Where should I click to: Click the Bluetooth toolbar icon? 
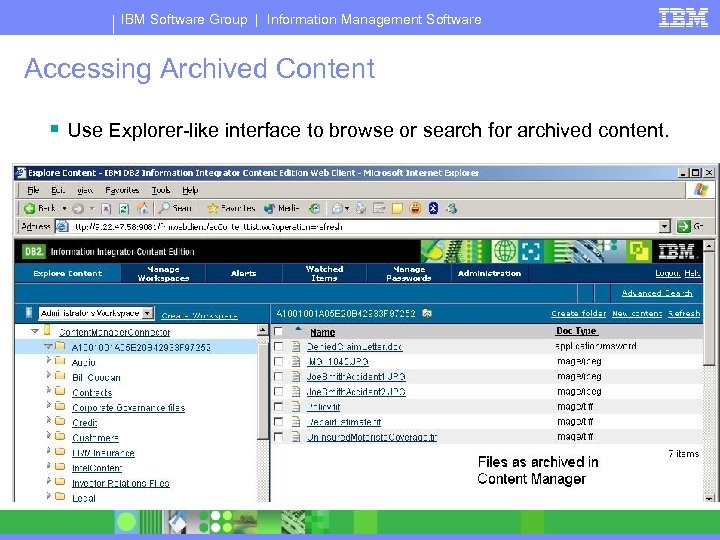433,208
